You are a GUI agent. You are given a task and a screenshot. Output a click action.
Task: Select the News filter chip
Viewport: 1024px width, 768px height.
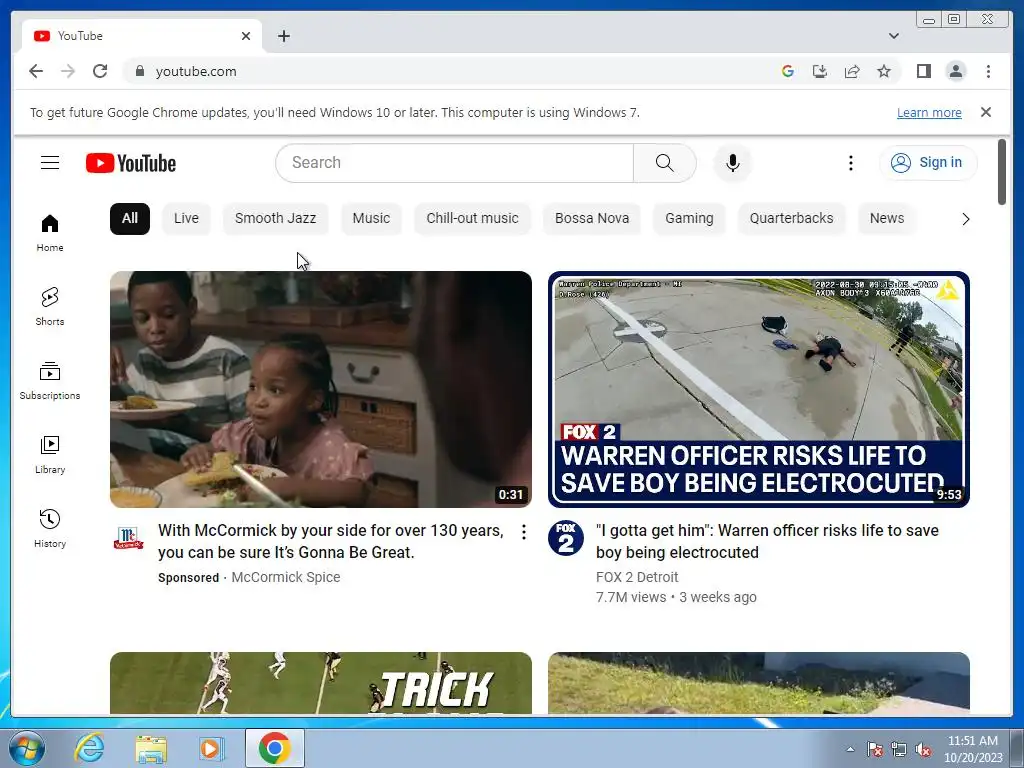pos(886,218)
